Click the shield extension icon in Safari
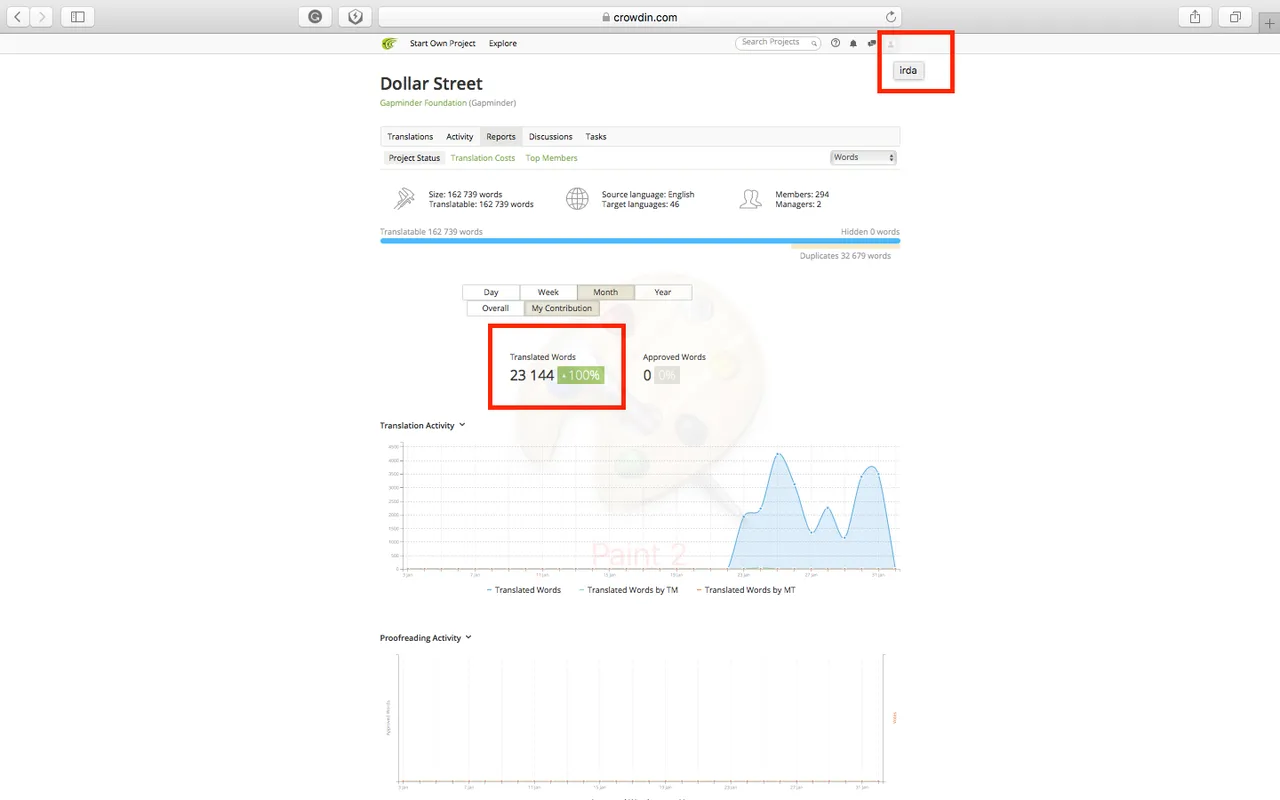The width and height of the screenshot is (1280, 800). click(x=355, y=16)
